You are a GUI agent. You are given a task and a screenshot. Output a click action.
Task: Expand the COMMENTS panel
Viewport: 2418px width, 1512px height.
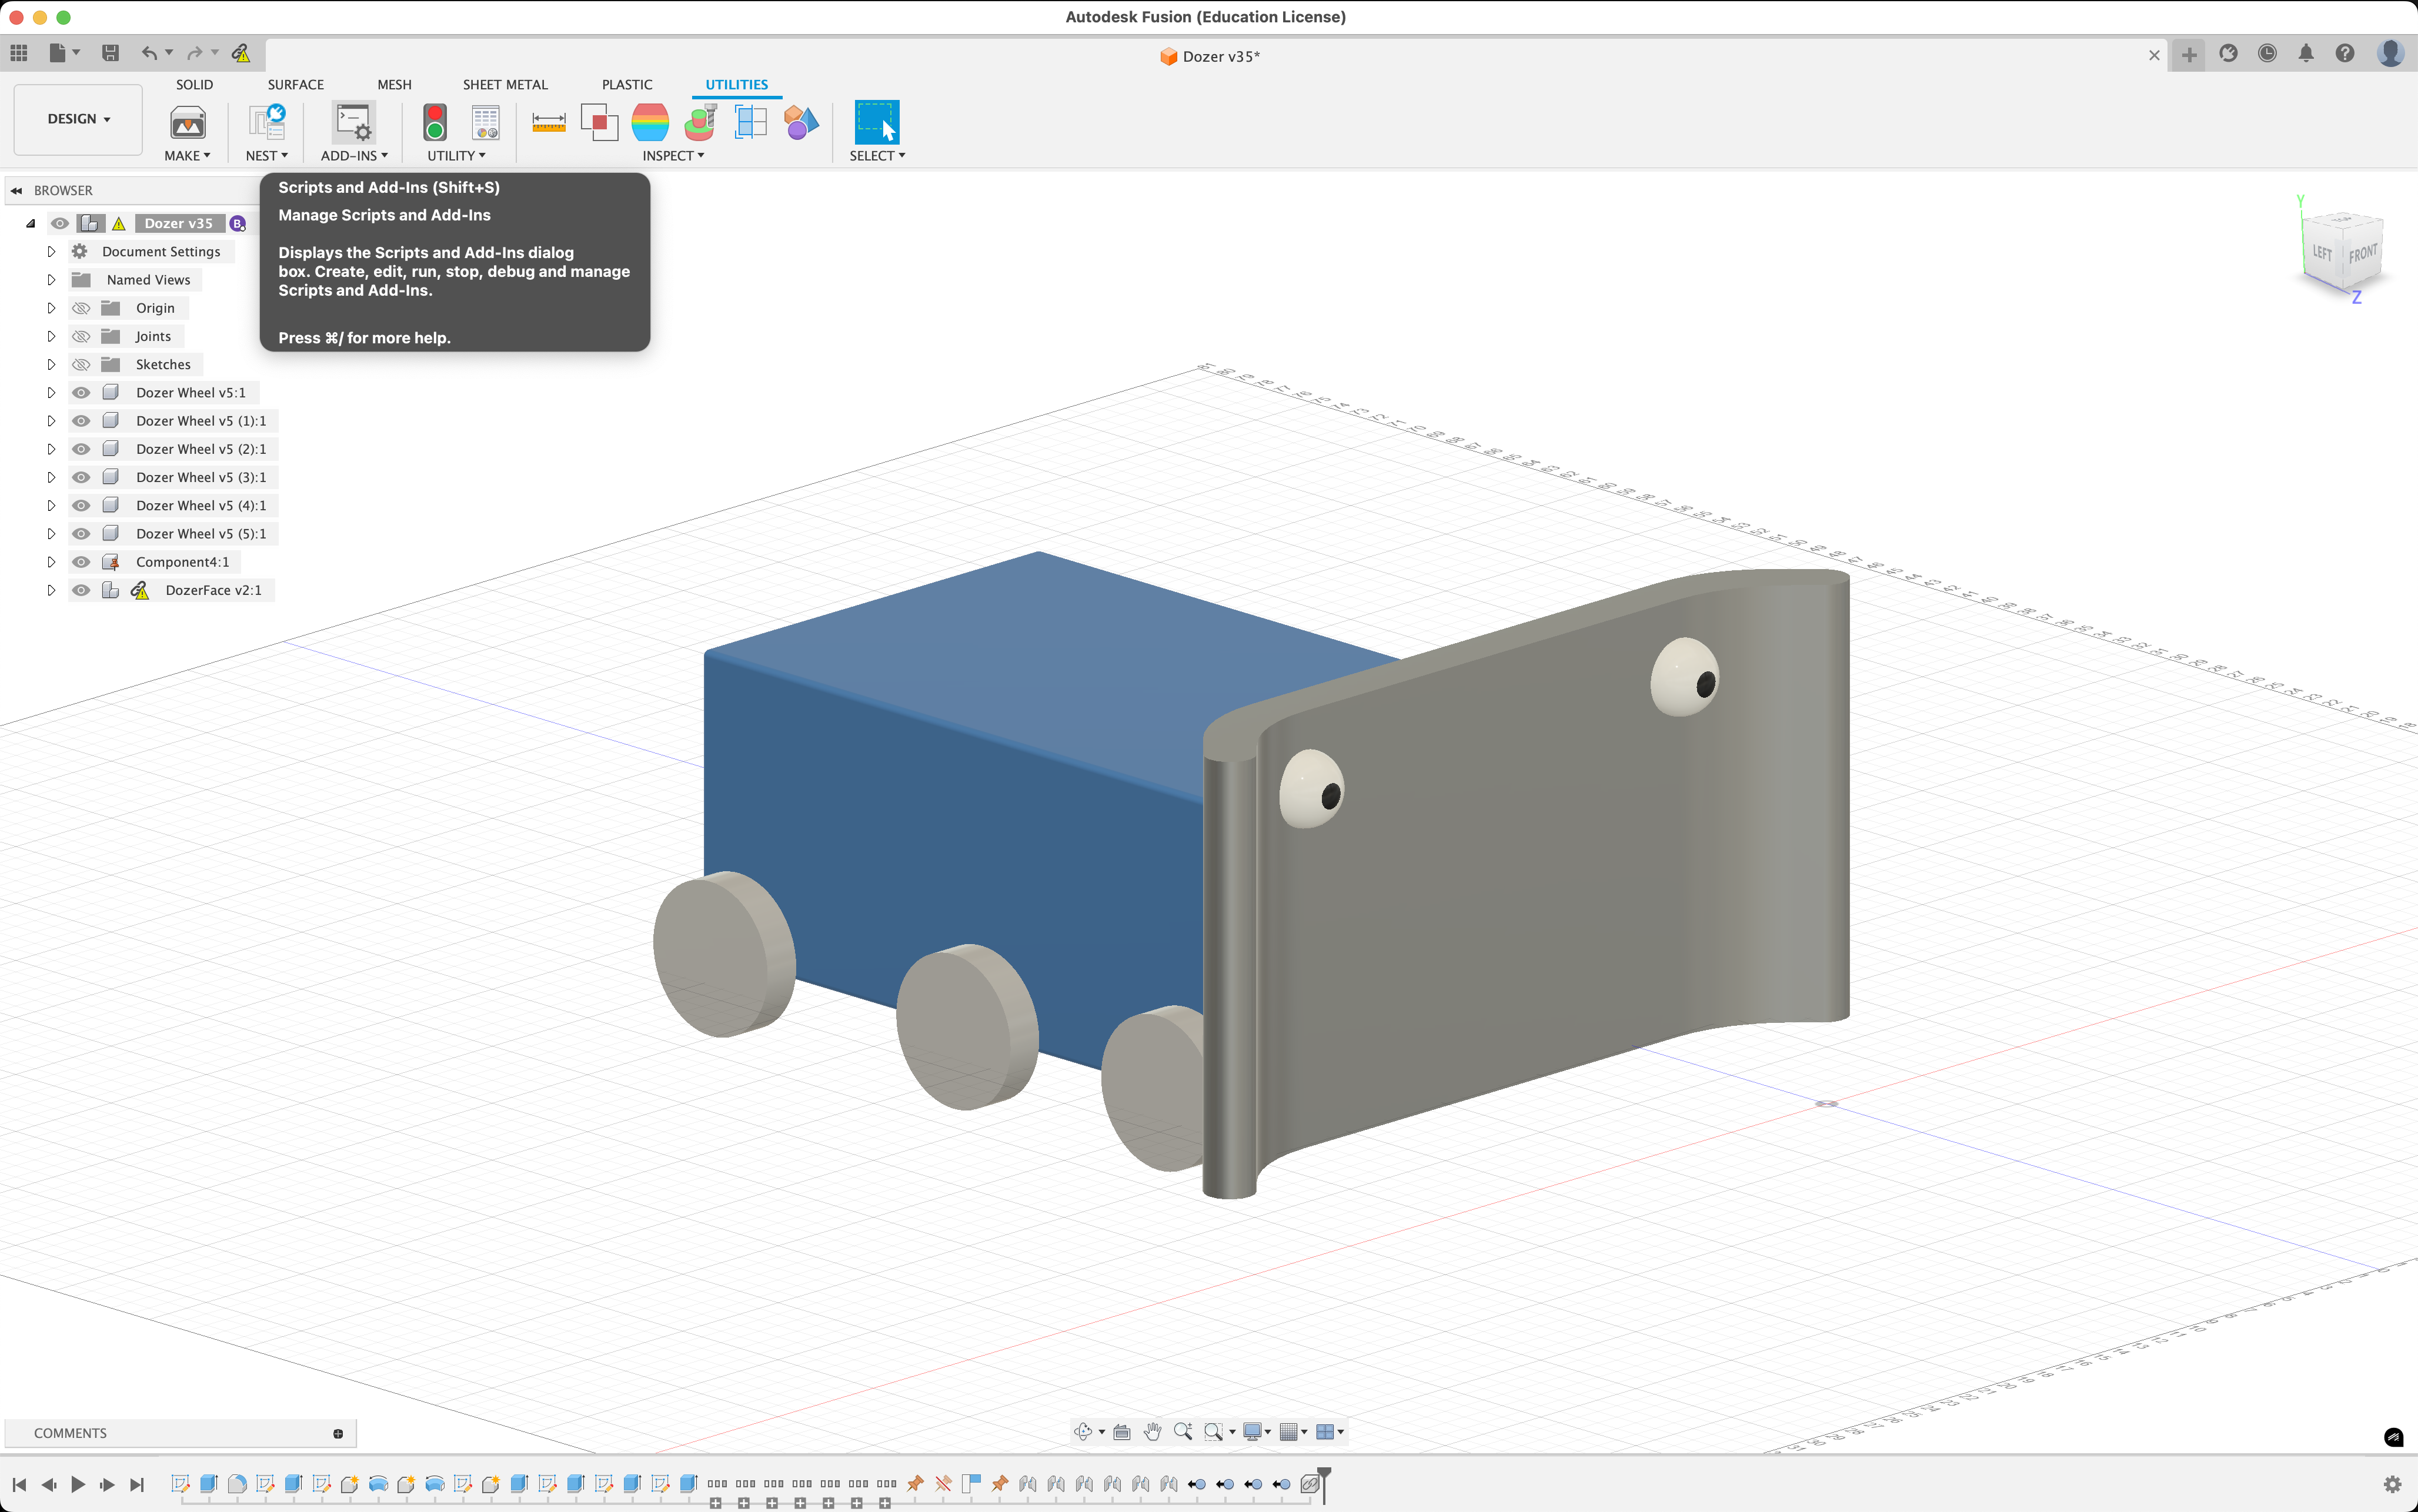pos(338,1434)
